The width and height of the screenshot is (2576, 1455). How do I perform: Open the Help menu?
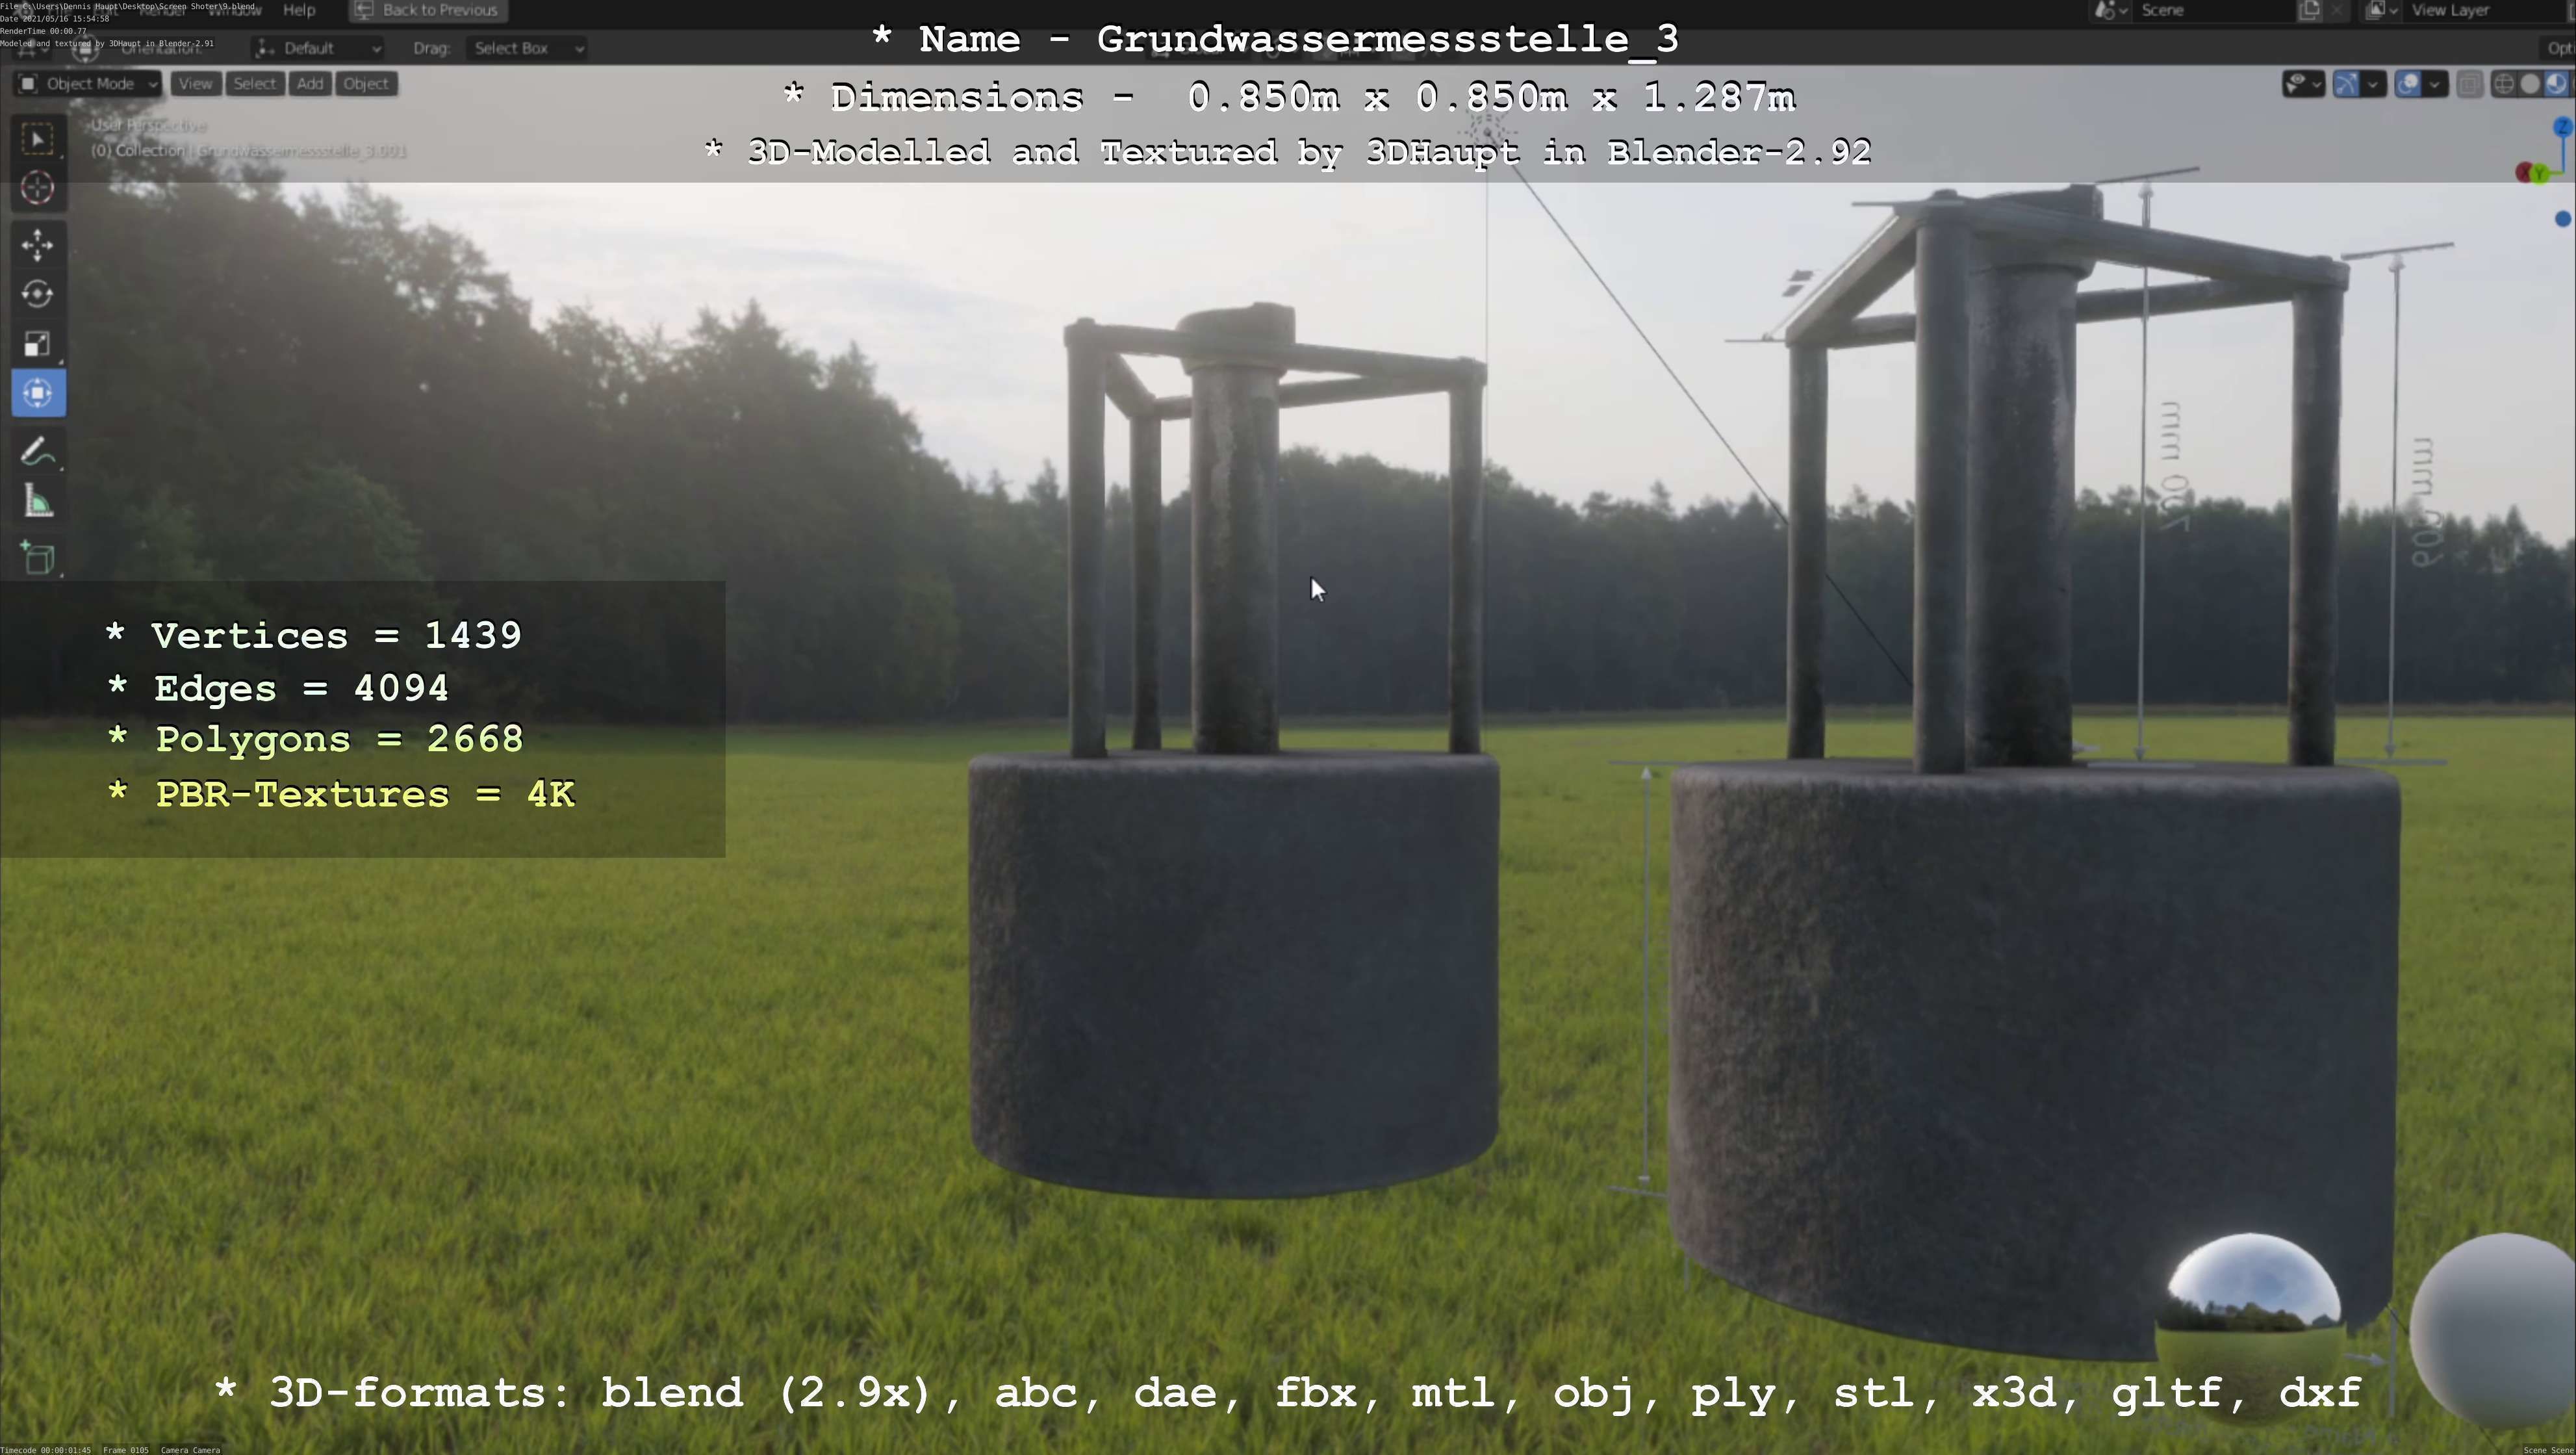299,10
